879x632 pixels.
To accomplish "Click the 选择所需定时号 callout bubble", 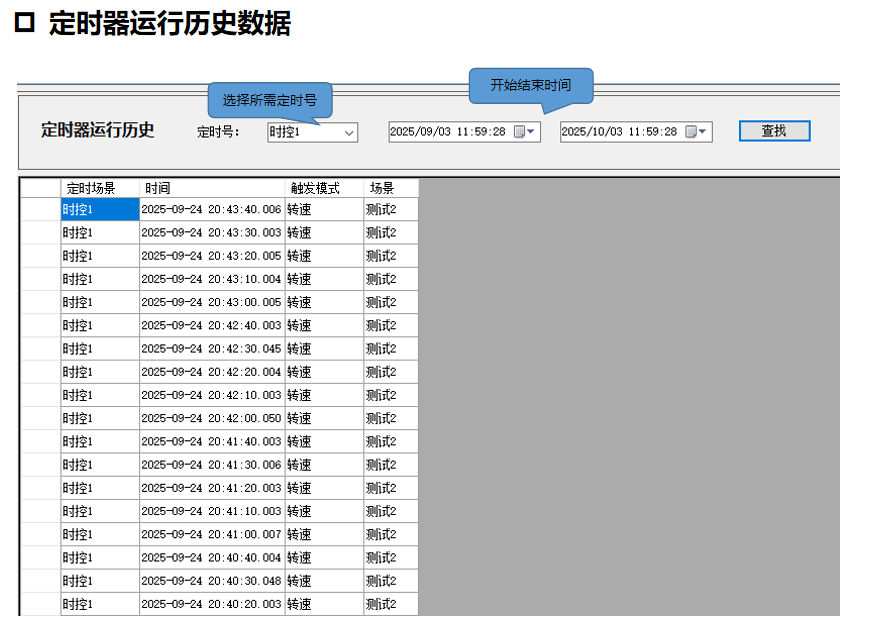I will (269, 100).
